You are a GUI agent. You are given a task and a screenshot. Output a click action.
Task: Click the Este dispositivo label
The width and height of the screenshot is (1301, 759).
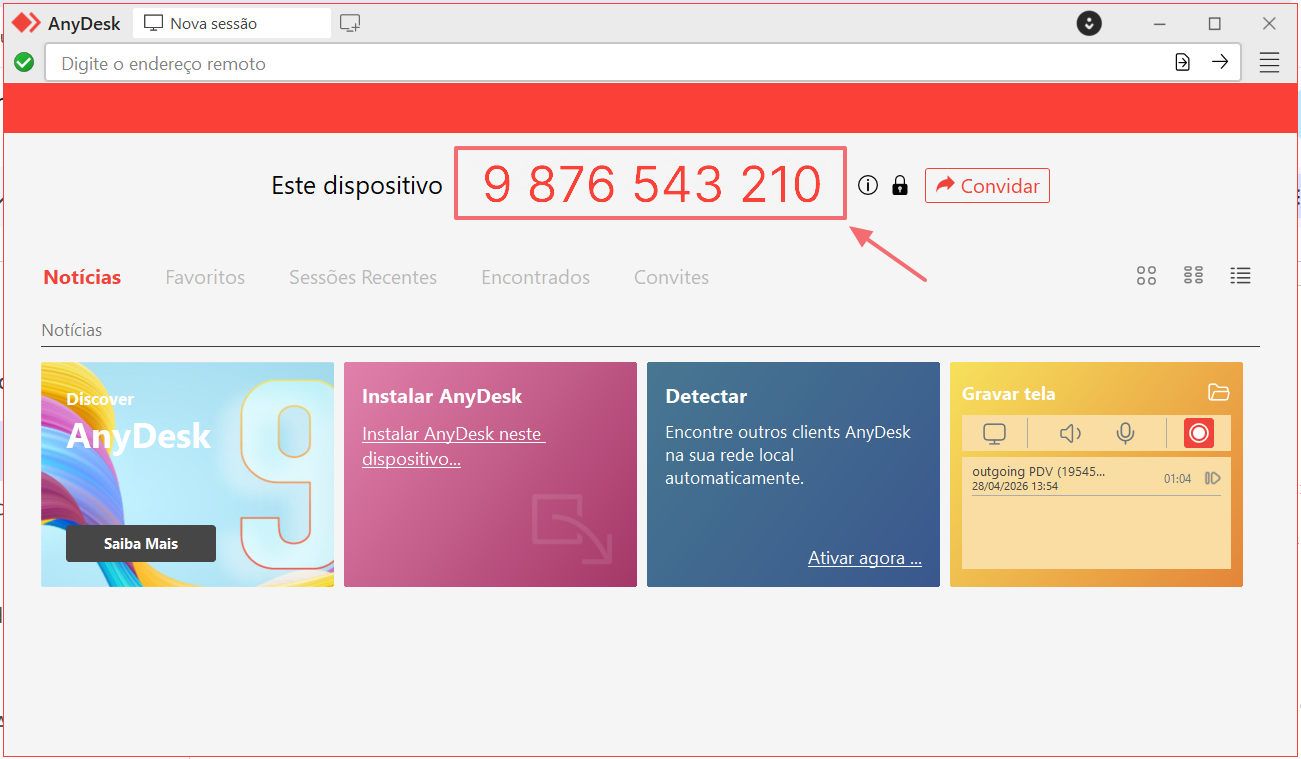point(357,185)
